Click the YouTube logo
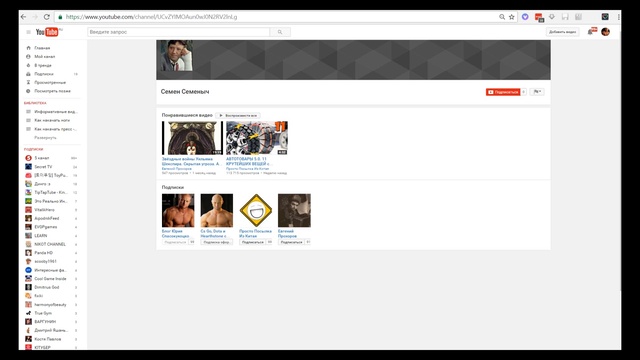 click(x=47, y=32)
